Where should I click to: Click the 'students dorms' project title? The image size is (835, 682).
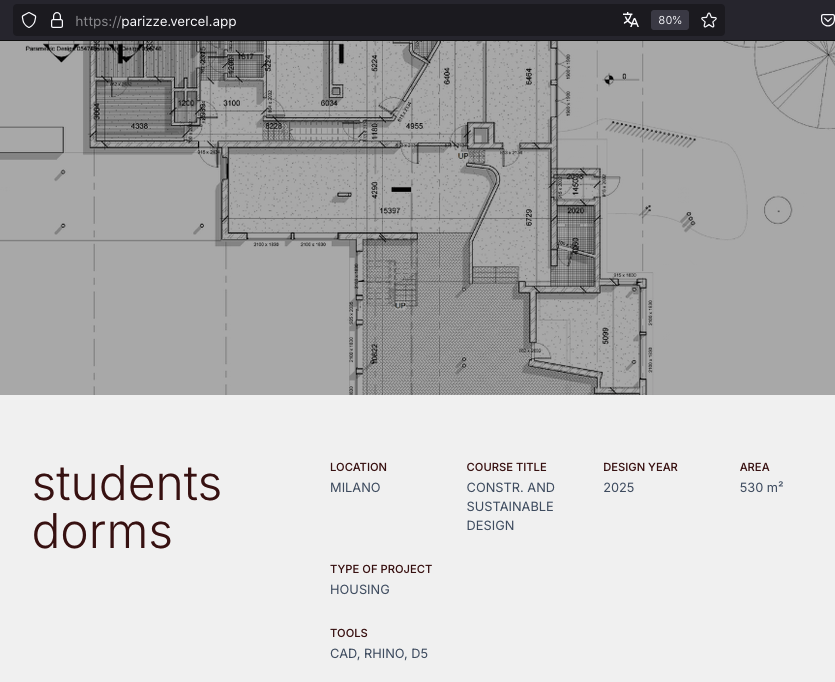click(127, 507)
